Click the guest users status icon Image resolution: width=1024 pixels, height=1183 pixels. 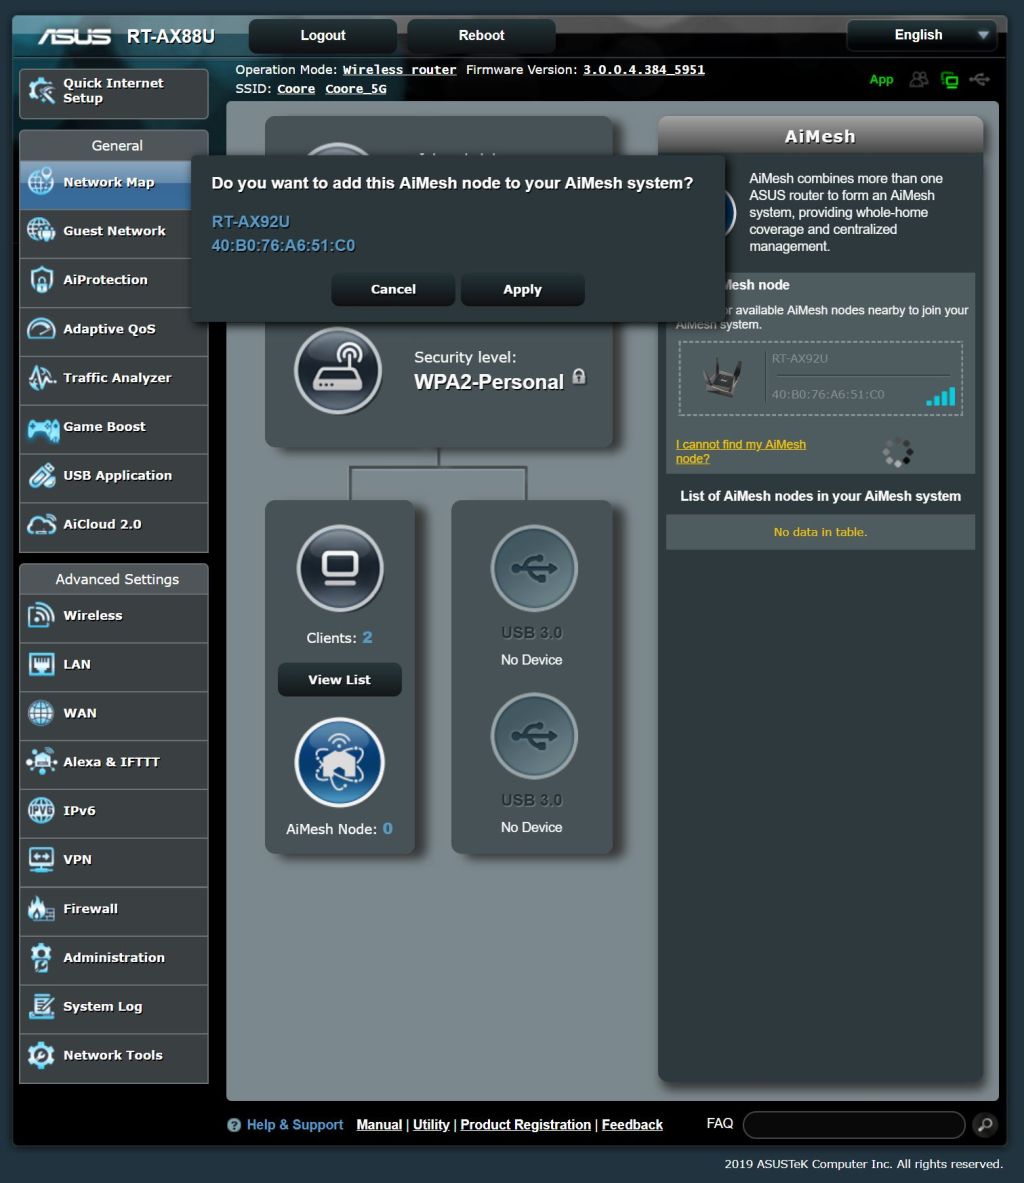click(x=918, y=79)
